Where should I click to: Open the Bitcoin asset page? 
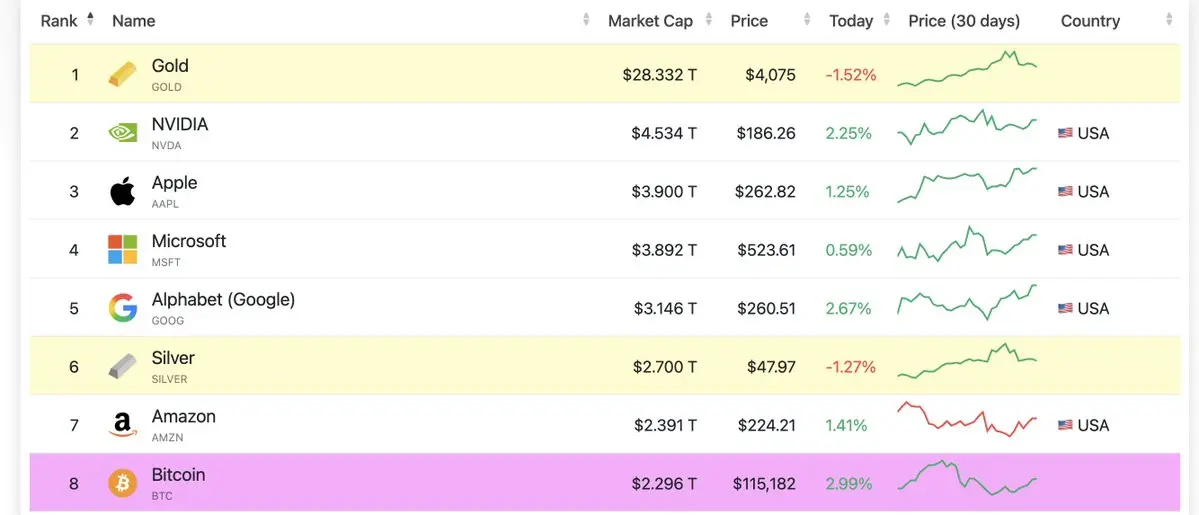click(178, 475)
